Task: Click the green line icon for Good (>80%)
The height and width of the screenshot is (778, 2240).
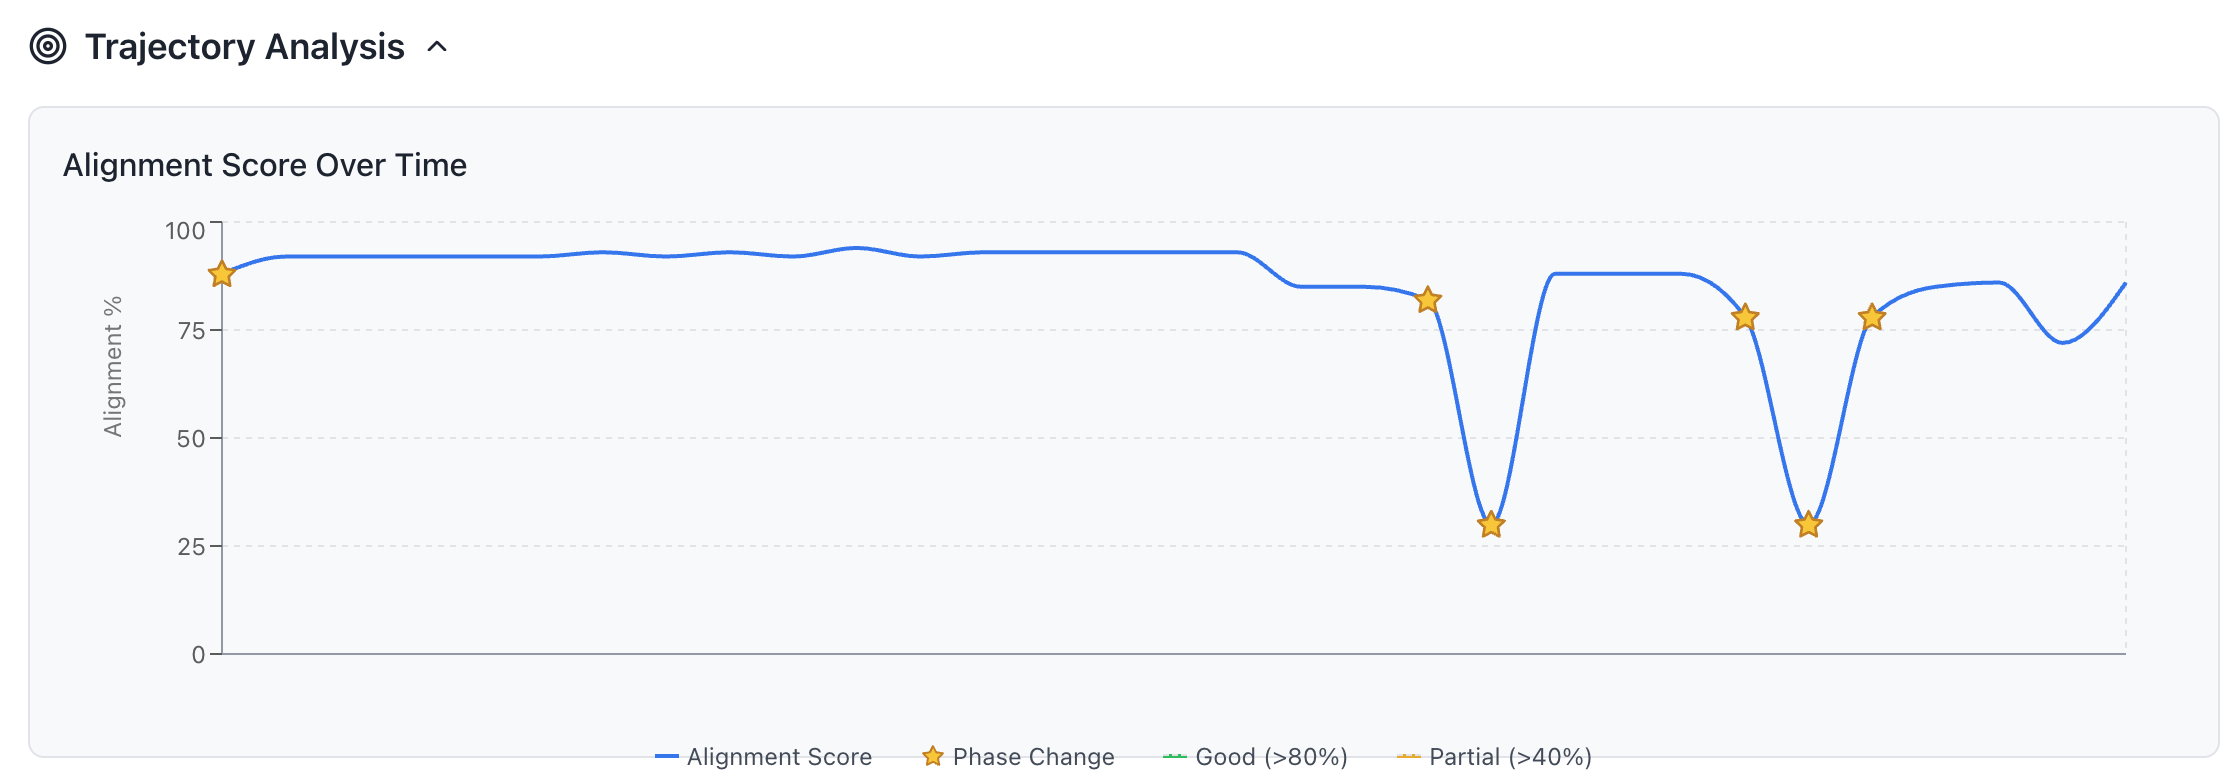Action: pos(1176,756)
